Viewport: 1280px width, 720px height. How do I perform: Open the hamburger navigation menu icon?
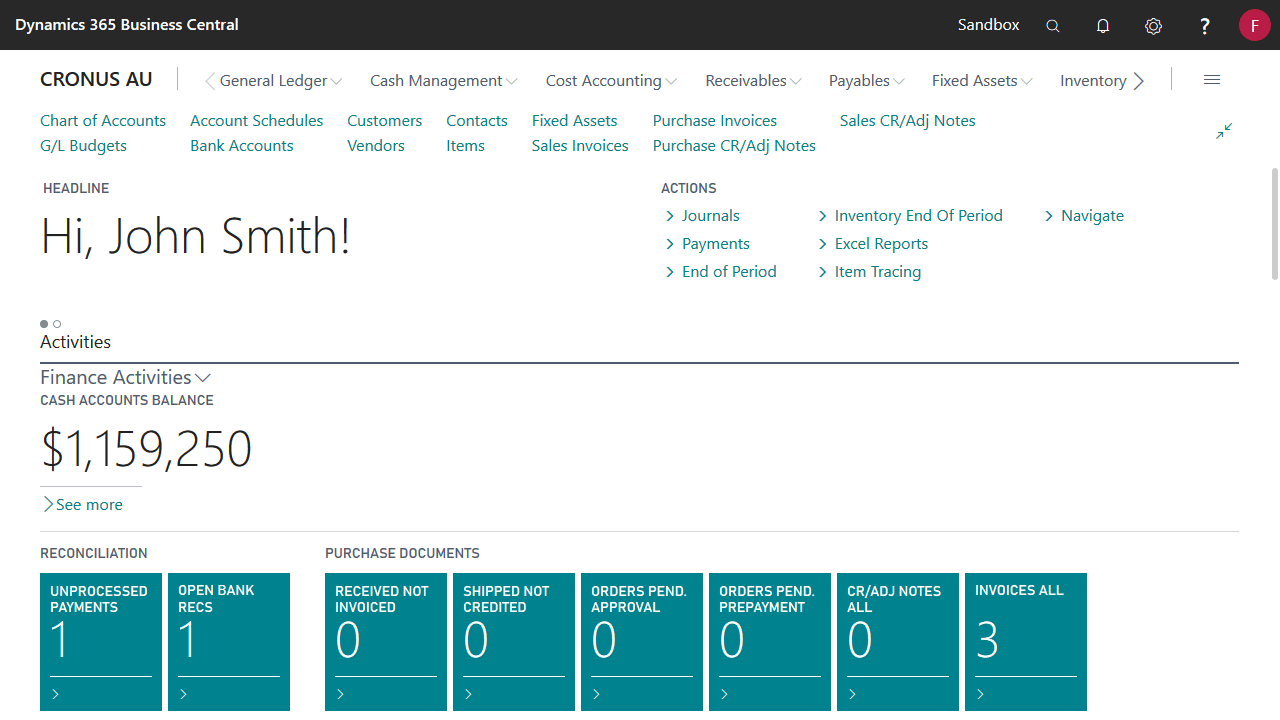click(x=1212, y=80)
